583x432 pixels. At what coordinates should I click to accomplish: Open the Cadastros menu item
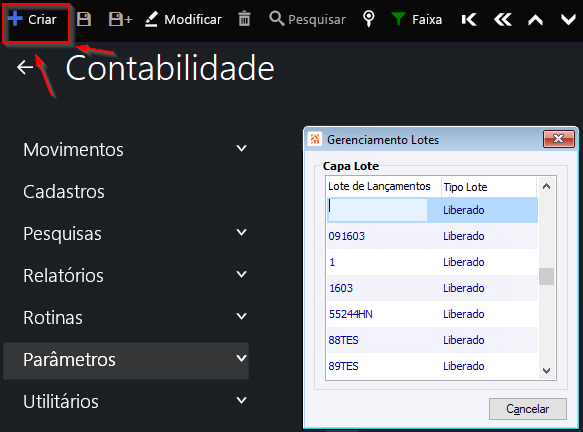(x=64, y=192)
